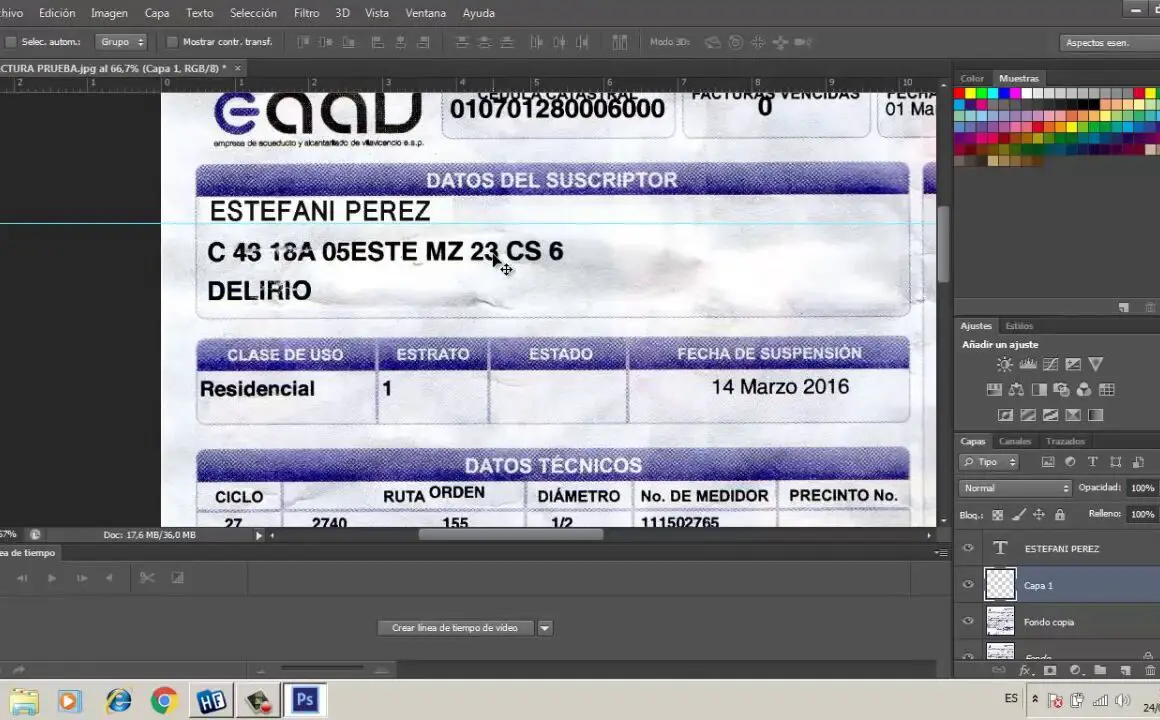Lock layer position
The image size is (1160, 720).
[1039, 514]
